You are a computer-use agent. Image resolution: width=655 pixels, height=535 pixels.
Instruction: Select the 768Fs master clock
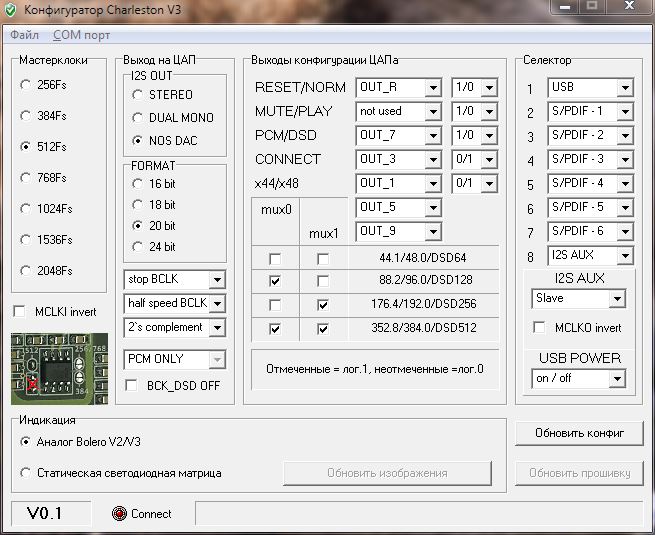(x=25, y=177)
